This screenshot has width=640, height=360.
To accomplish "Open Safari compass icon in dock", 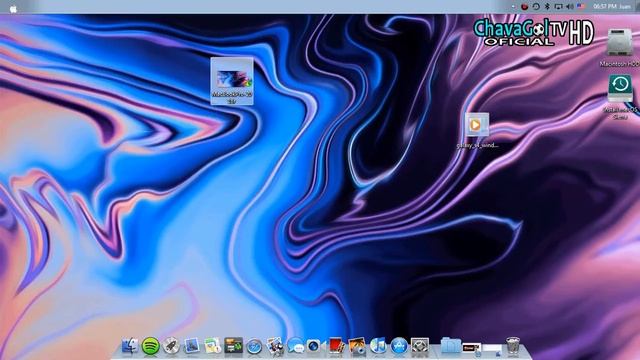I will (254, 347).
